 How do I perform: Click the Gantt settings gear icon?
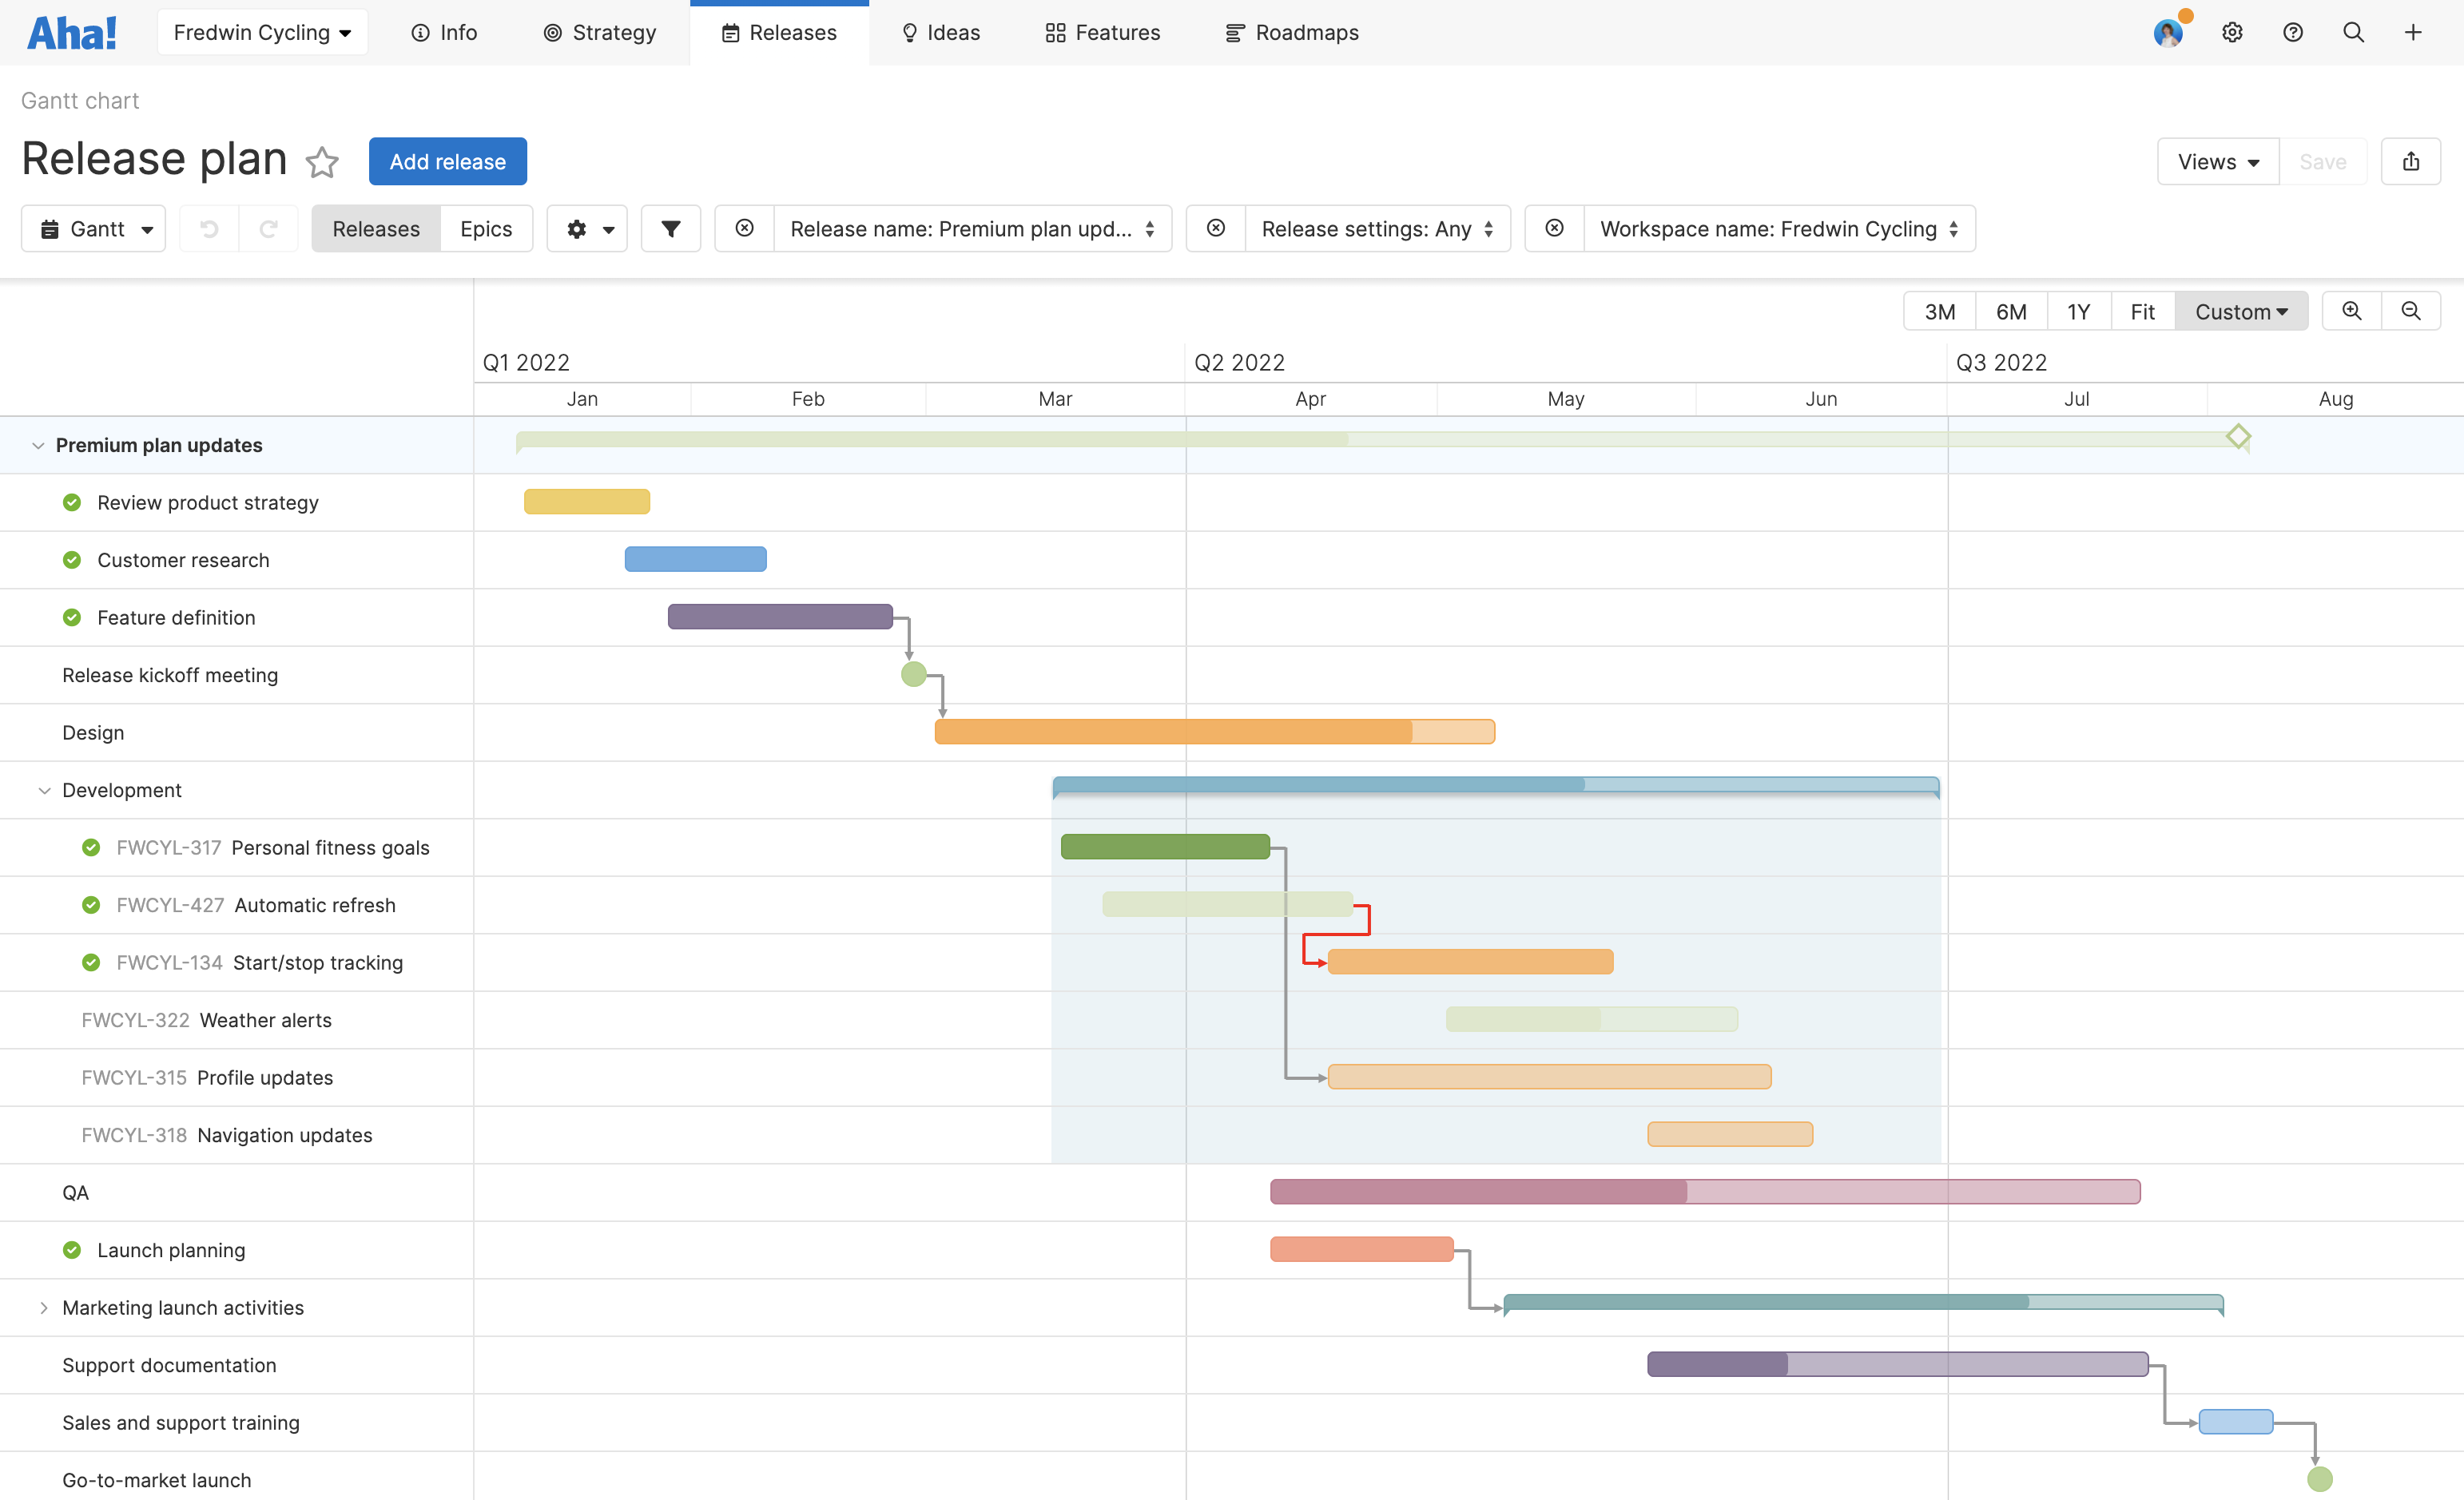click(578, 228)
